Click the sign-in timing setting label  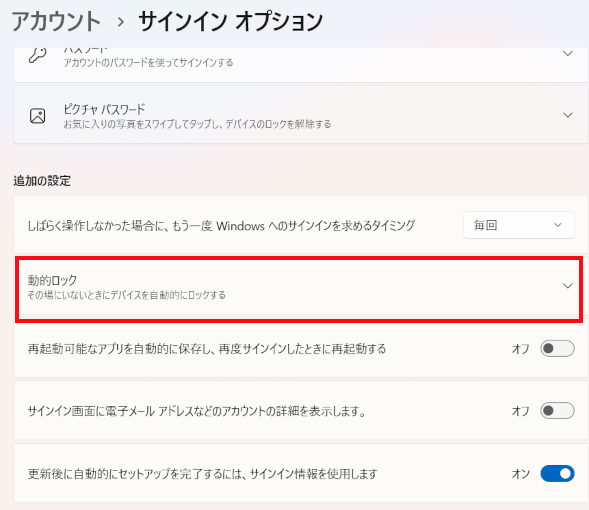(x=221, y=225)
